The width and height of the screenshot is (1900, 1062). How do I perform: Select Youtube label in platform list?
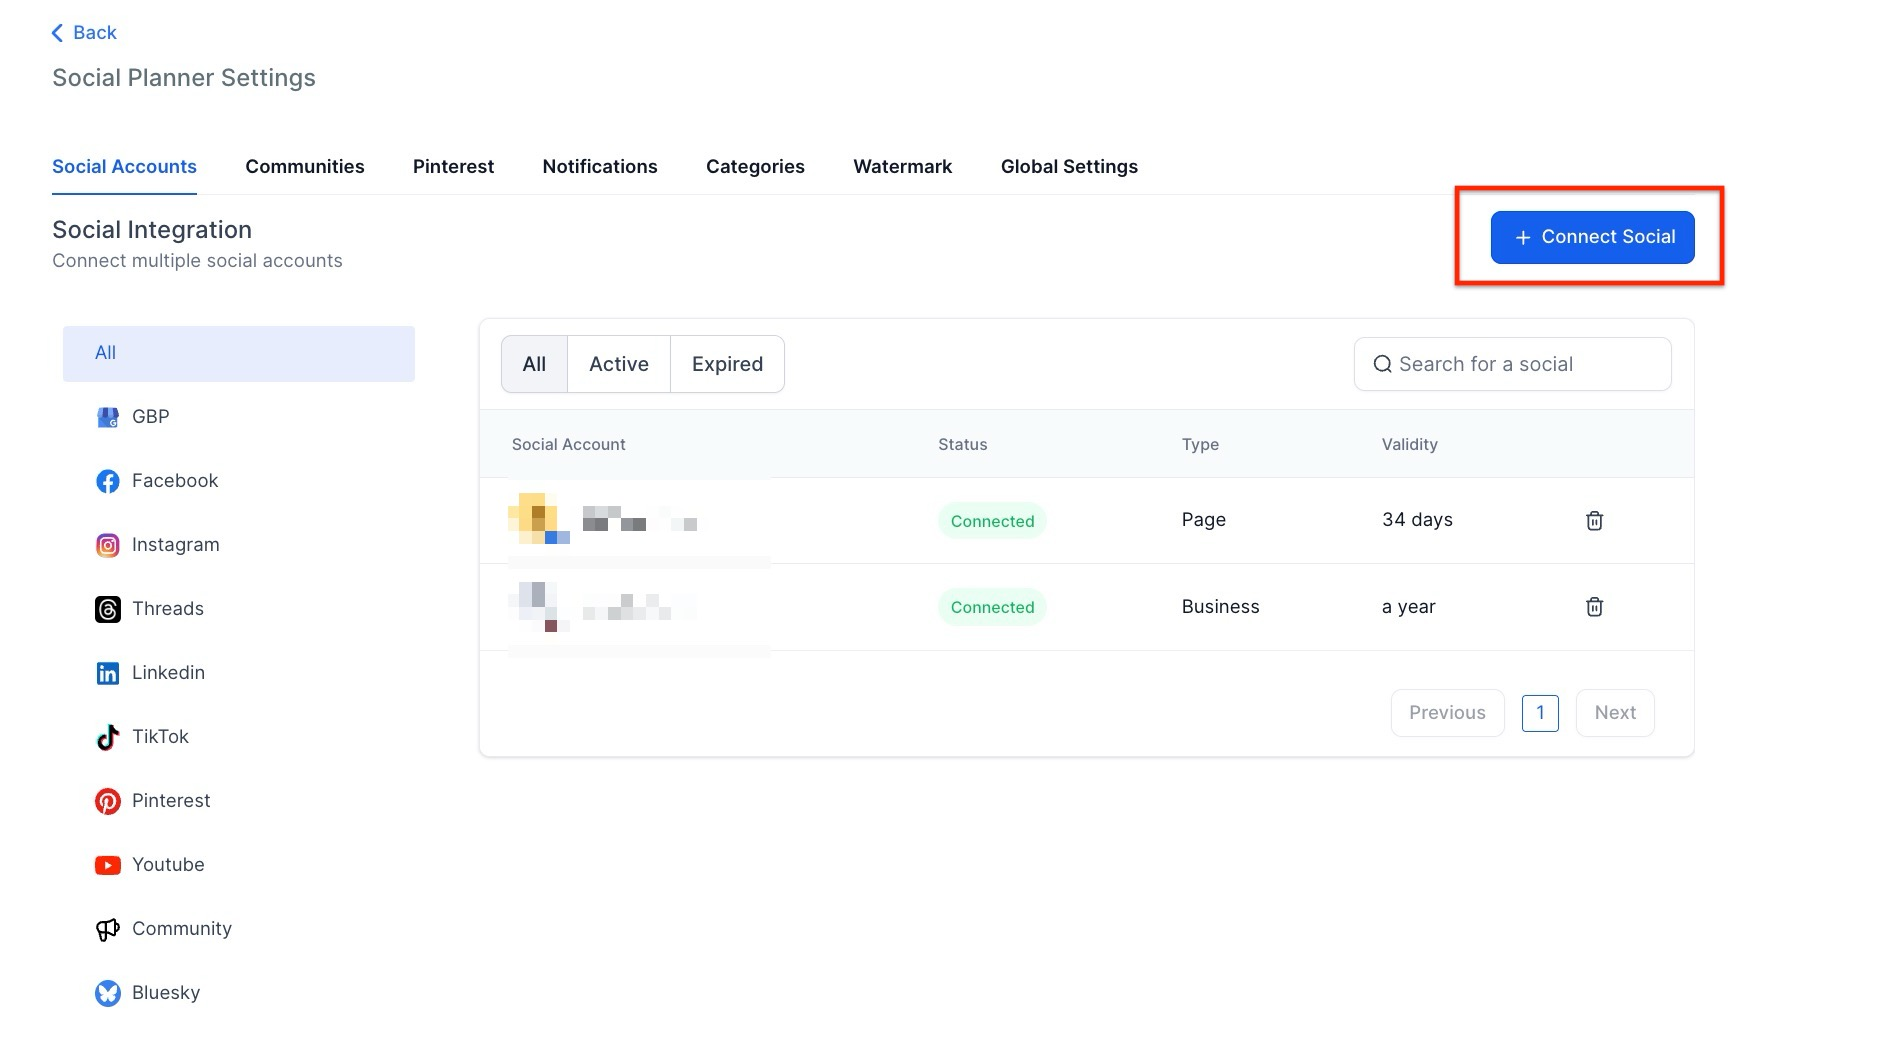168,865
